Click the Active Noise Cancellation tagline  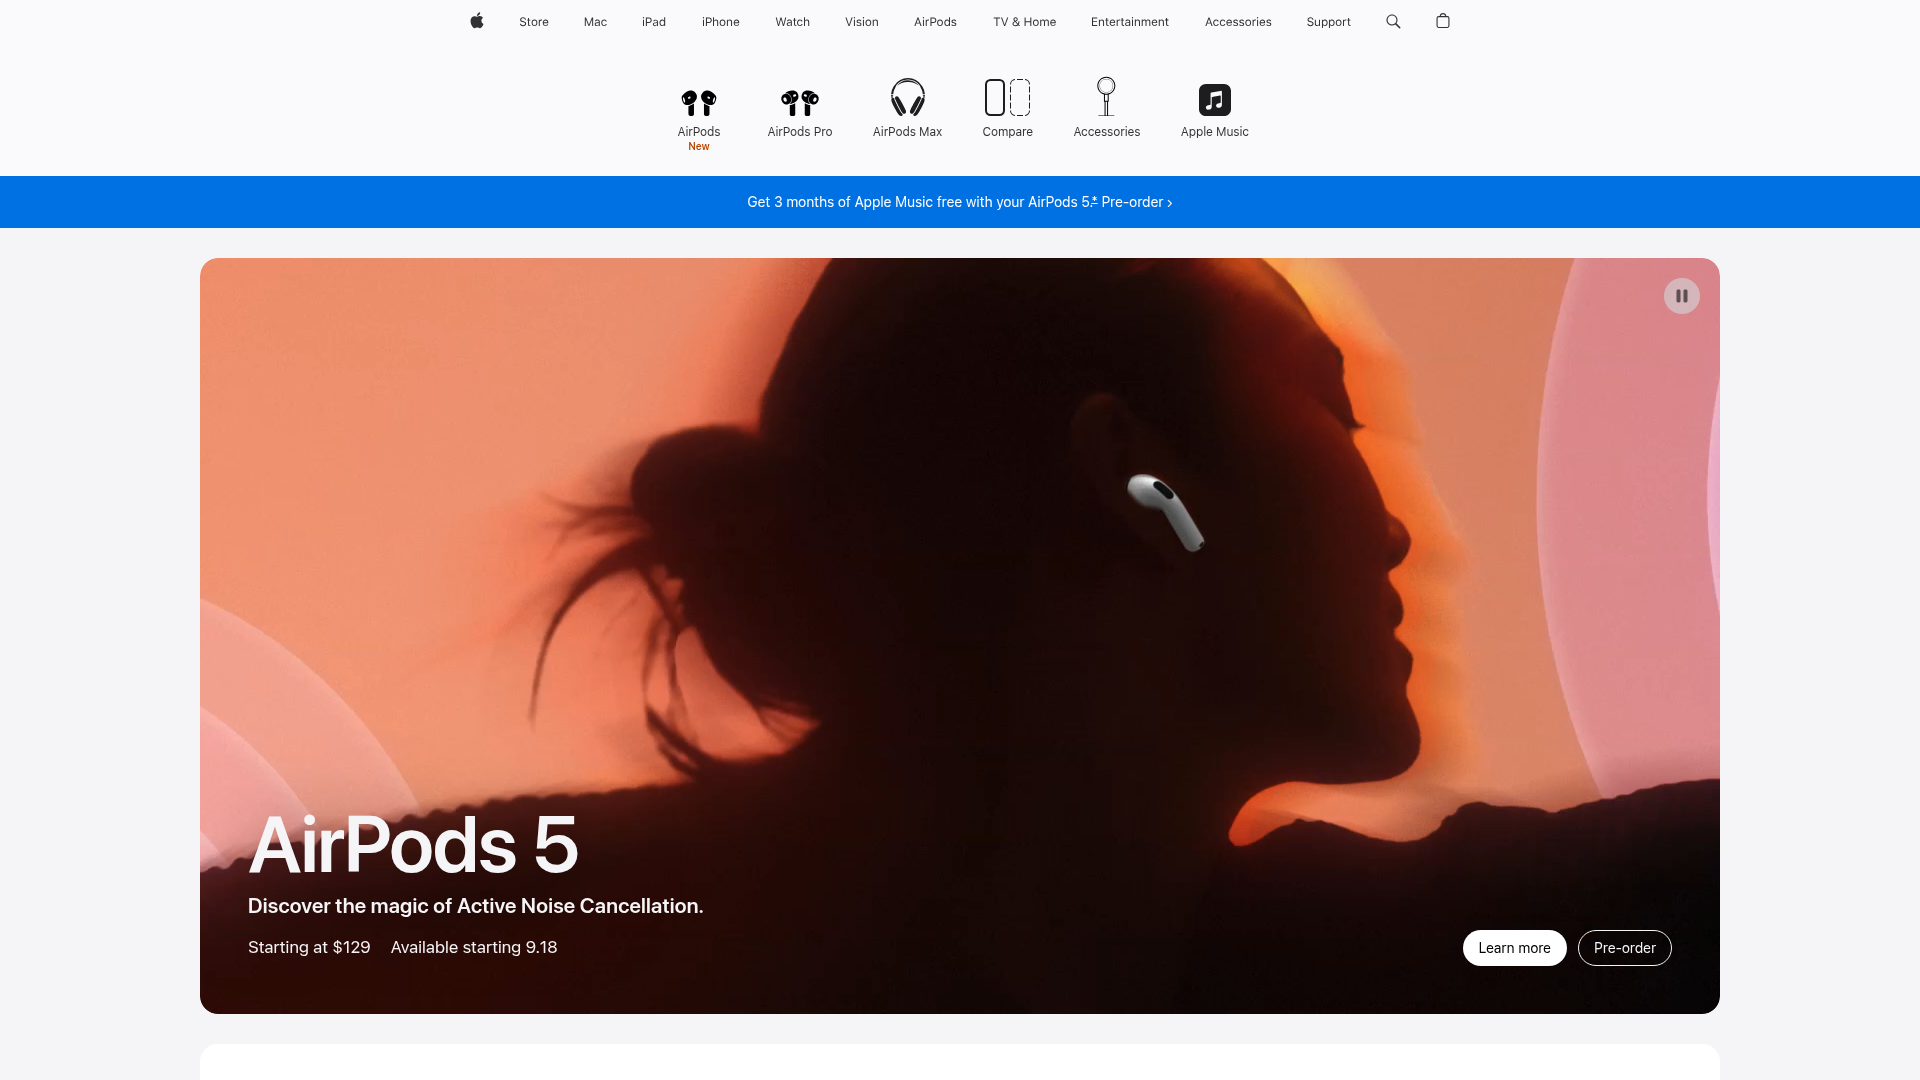tap(476, 906)
